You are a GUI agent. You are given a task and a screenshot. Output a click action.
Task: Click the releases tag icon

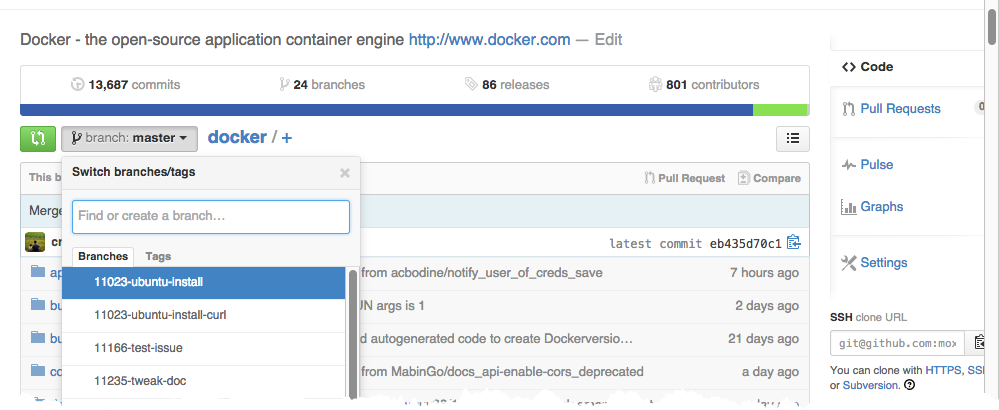(x=471, y=85)
